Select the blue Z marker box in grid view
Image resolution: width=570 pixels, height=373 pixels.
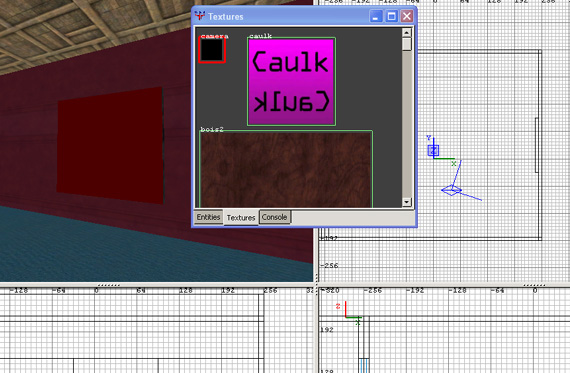[433, 150]
